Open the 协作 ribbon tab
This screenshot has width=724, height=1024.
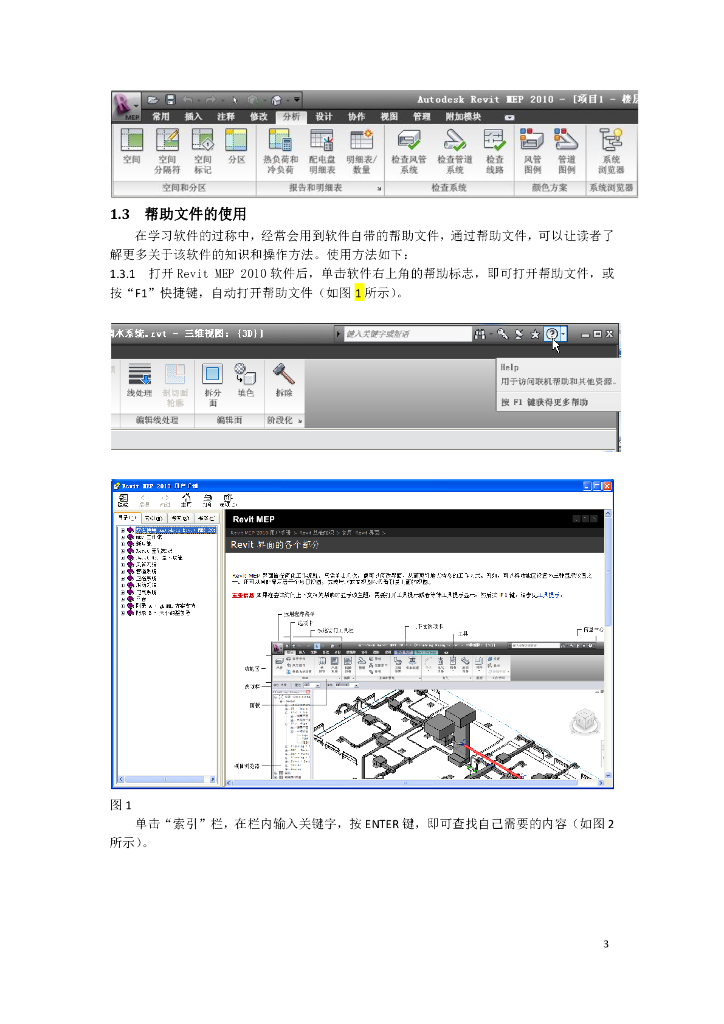(356, 116)
